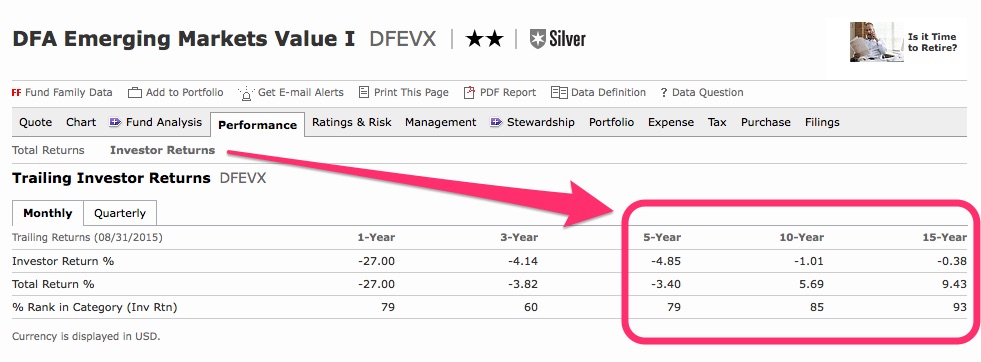Click the Data Question question-mark icon
Screen dimensions: 981x362
(x=664, y=93)
